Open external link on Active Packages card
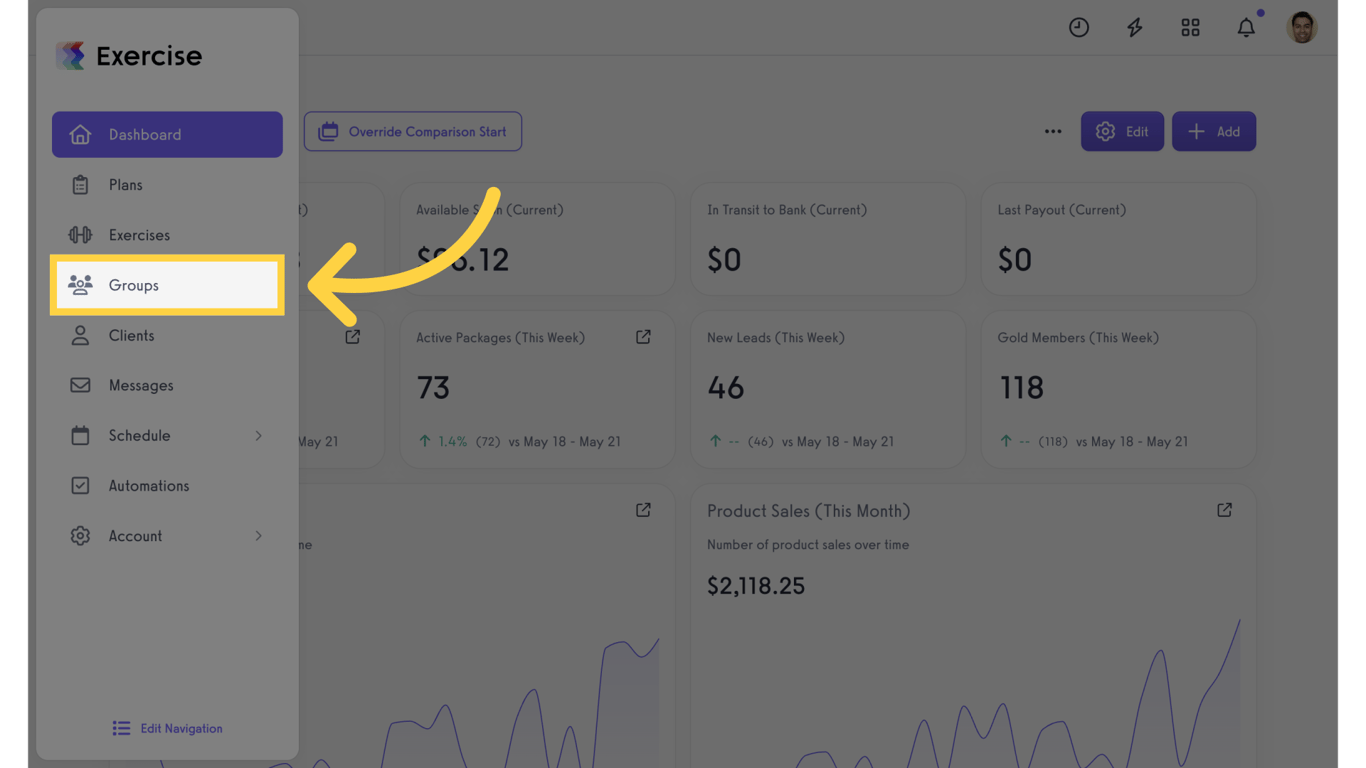The width and height of the screenshot is (1366, 768). (643, 337)
